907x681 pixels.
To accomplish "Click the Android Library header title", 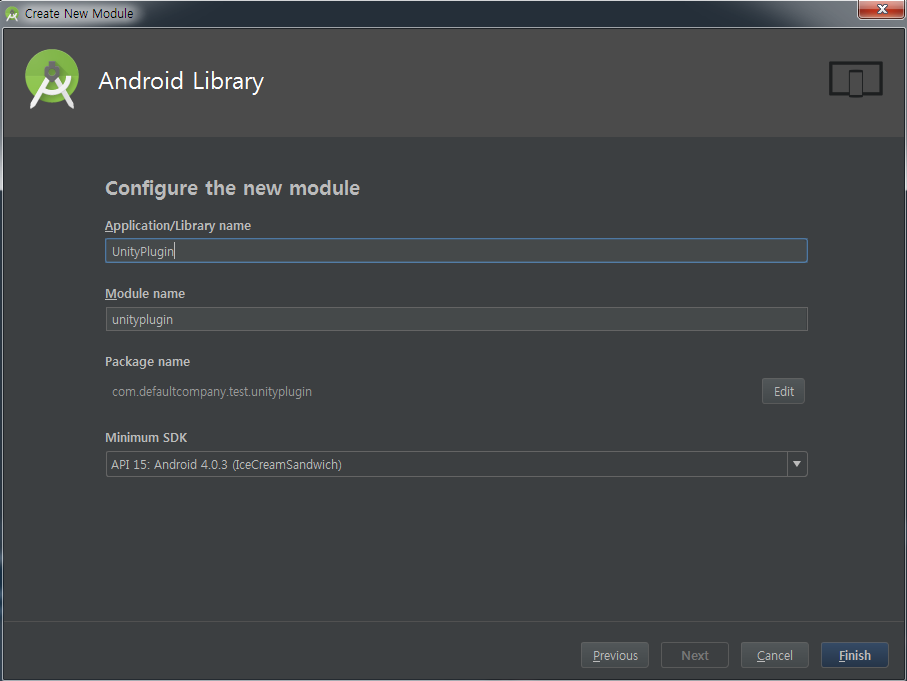I will click(x=180, y=82).
